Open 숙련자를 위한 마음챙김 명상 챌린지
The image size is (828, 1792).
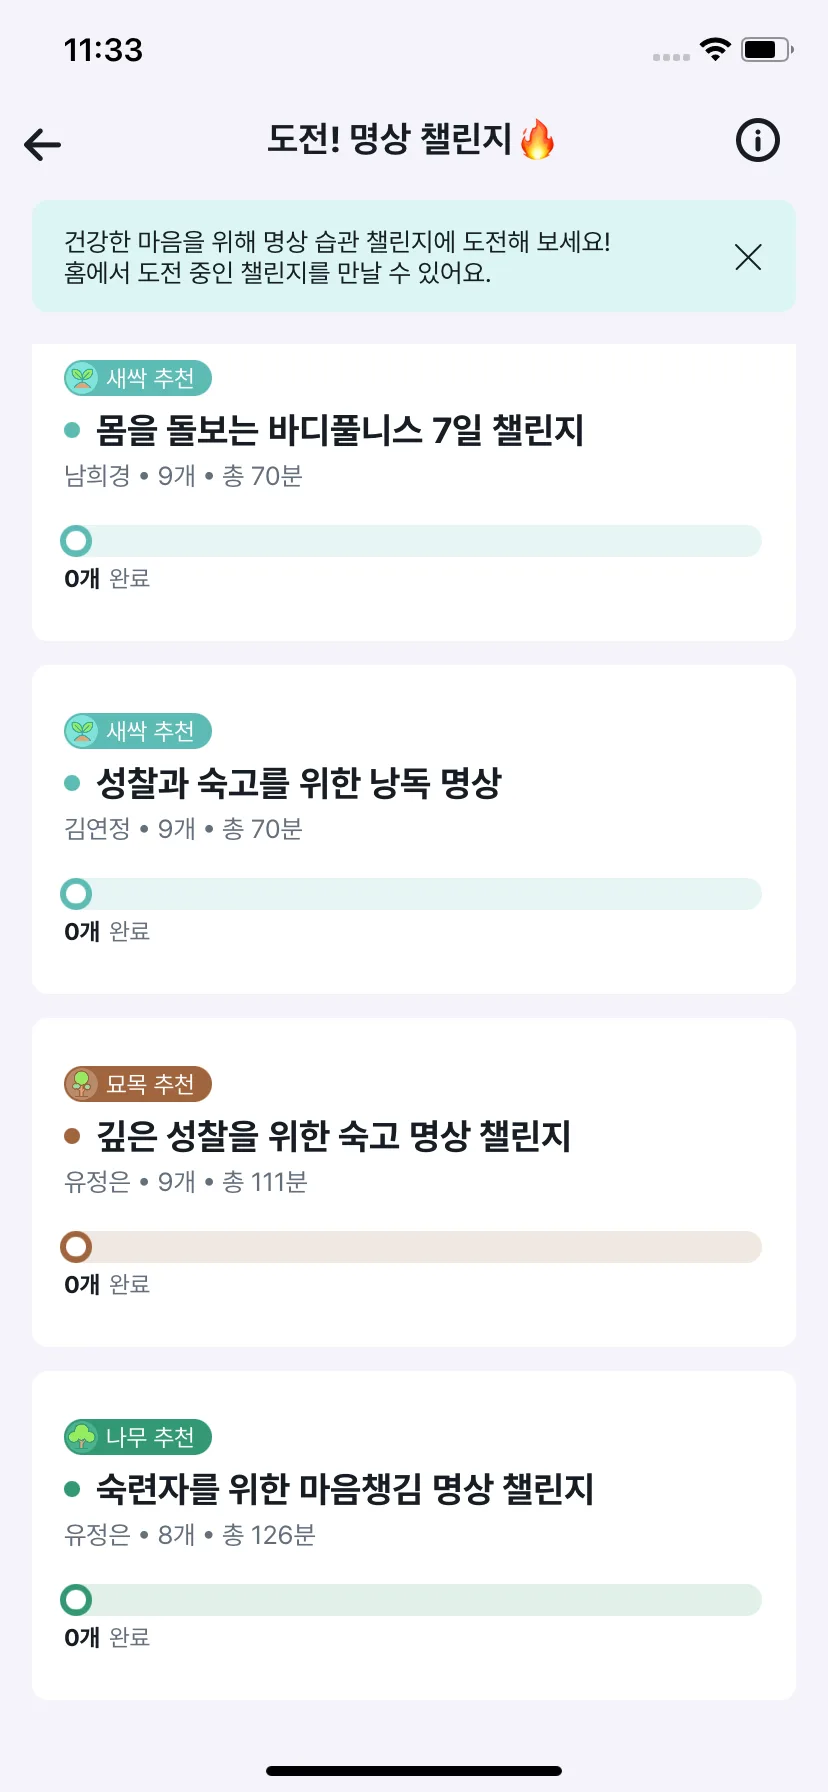[345, 1489]
